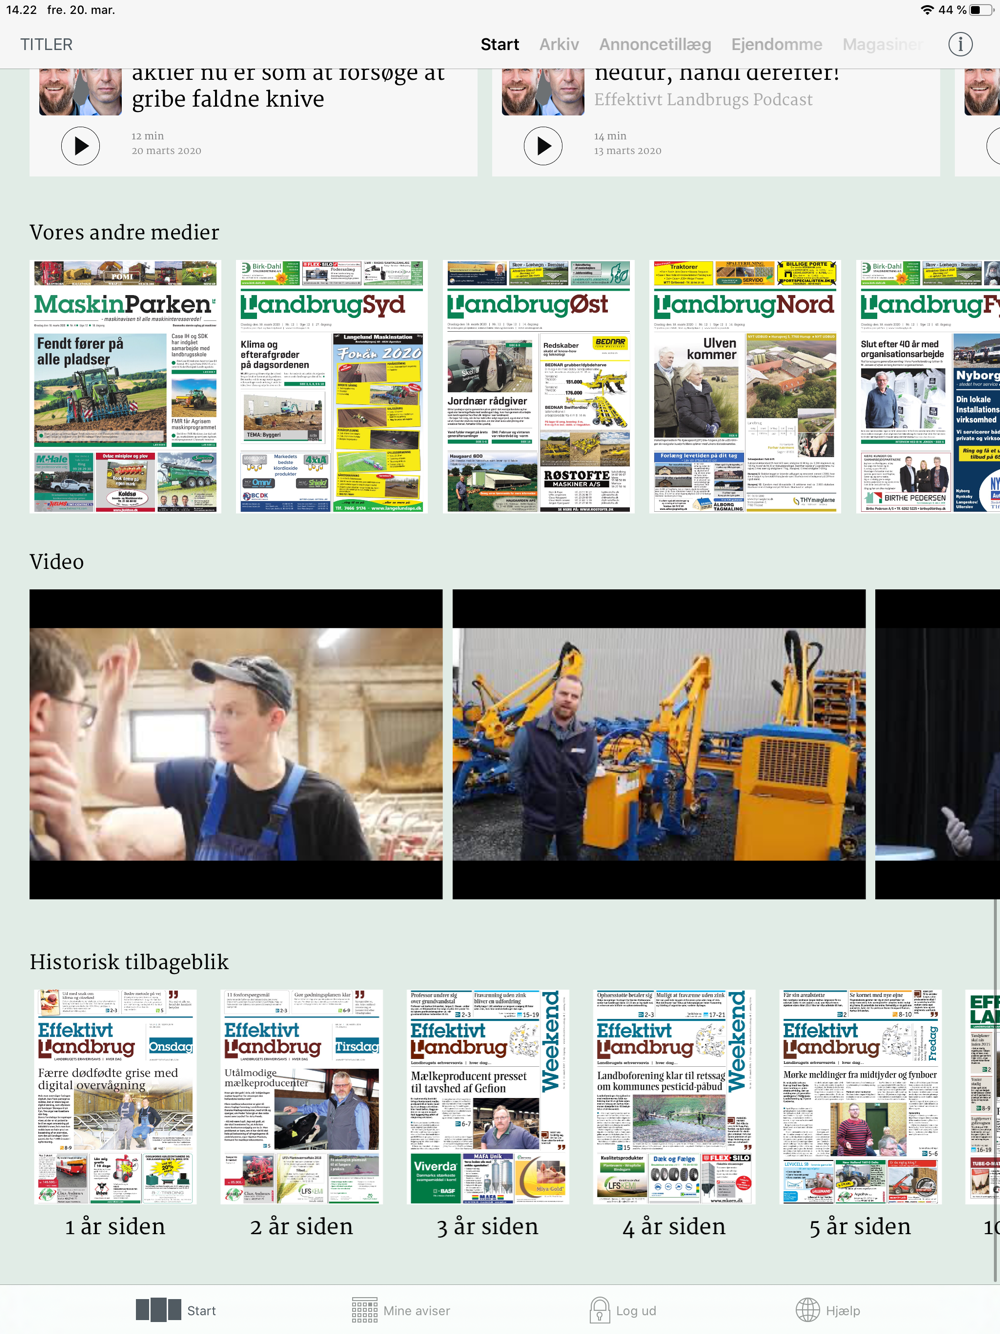Switch to the Arkiv tab
The height and width of the screenshot is (1334, 1000).
pos(559,44)
